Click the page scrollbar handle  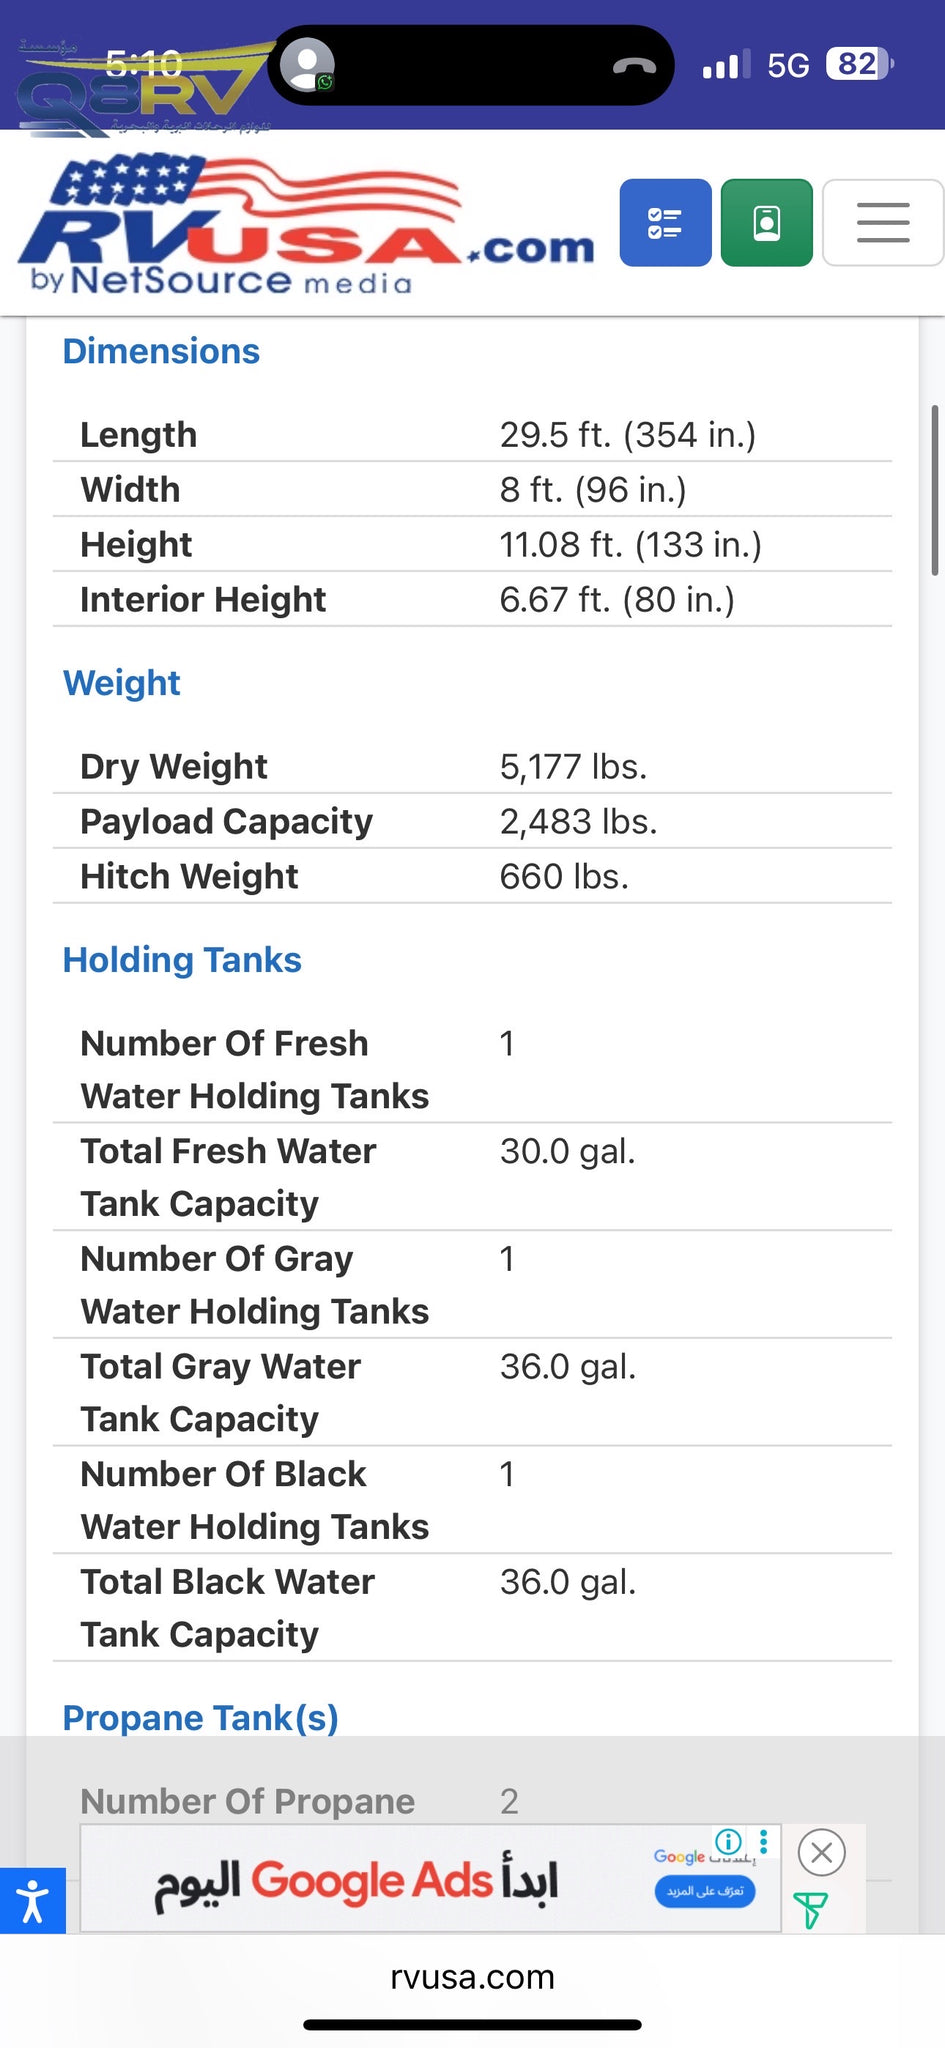(935, 490)
